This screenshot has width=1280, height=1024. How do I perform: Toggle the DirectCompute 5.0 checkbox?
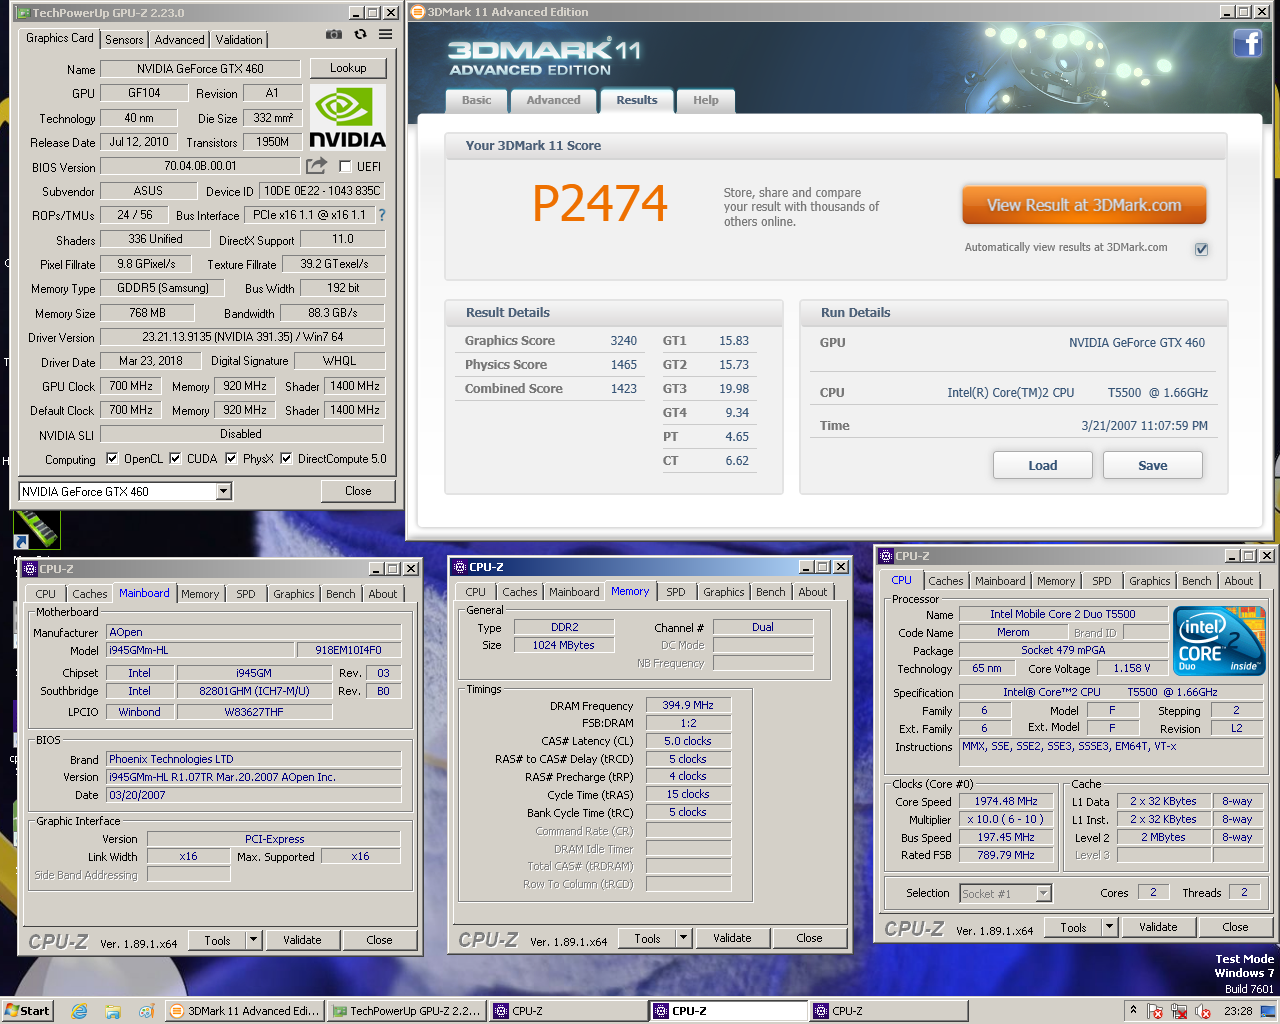[x=286, y=459]
